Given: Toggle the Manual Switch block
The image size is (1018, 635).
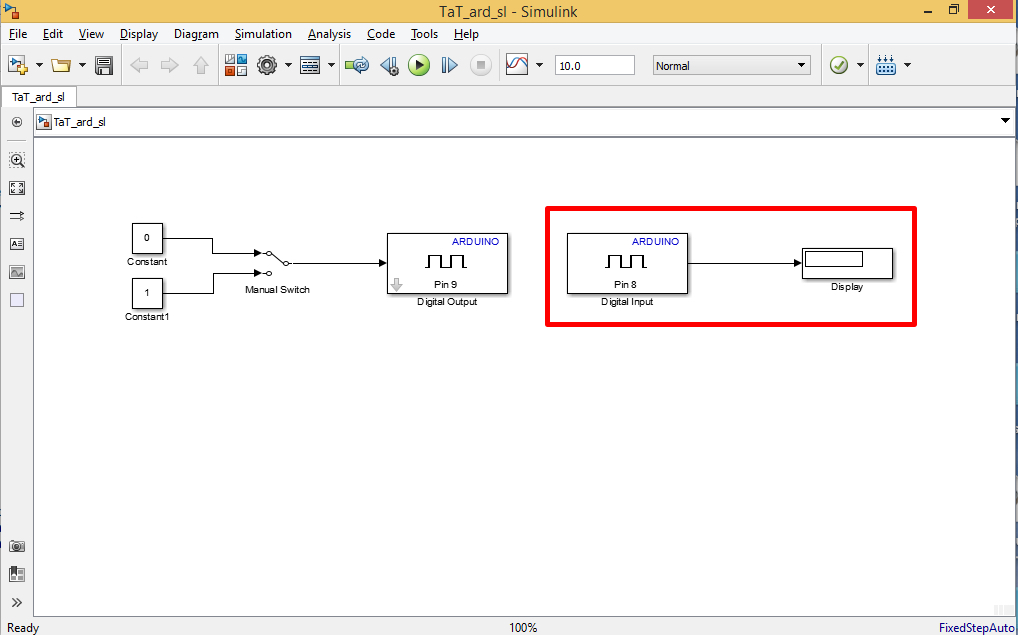Looking at the screenshot, I should click(275, 262).
